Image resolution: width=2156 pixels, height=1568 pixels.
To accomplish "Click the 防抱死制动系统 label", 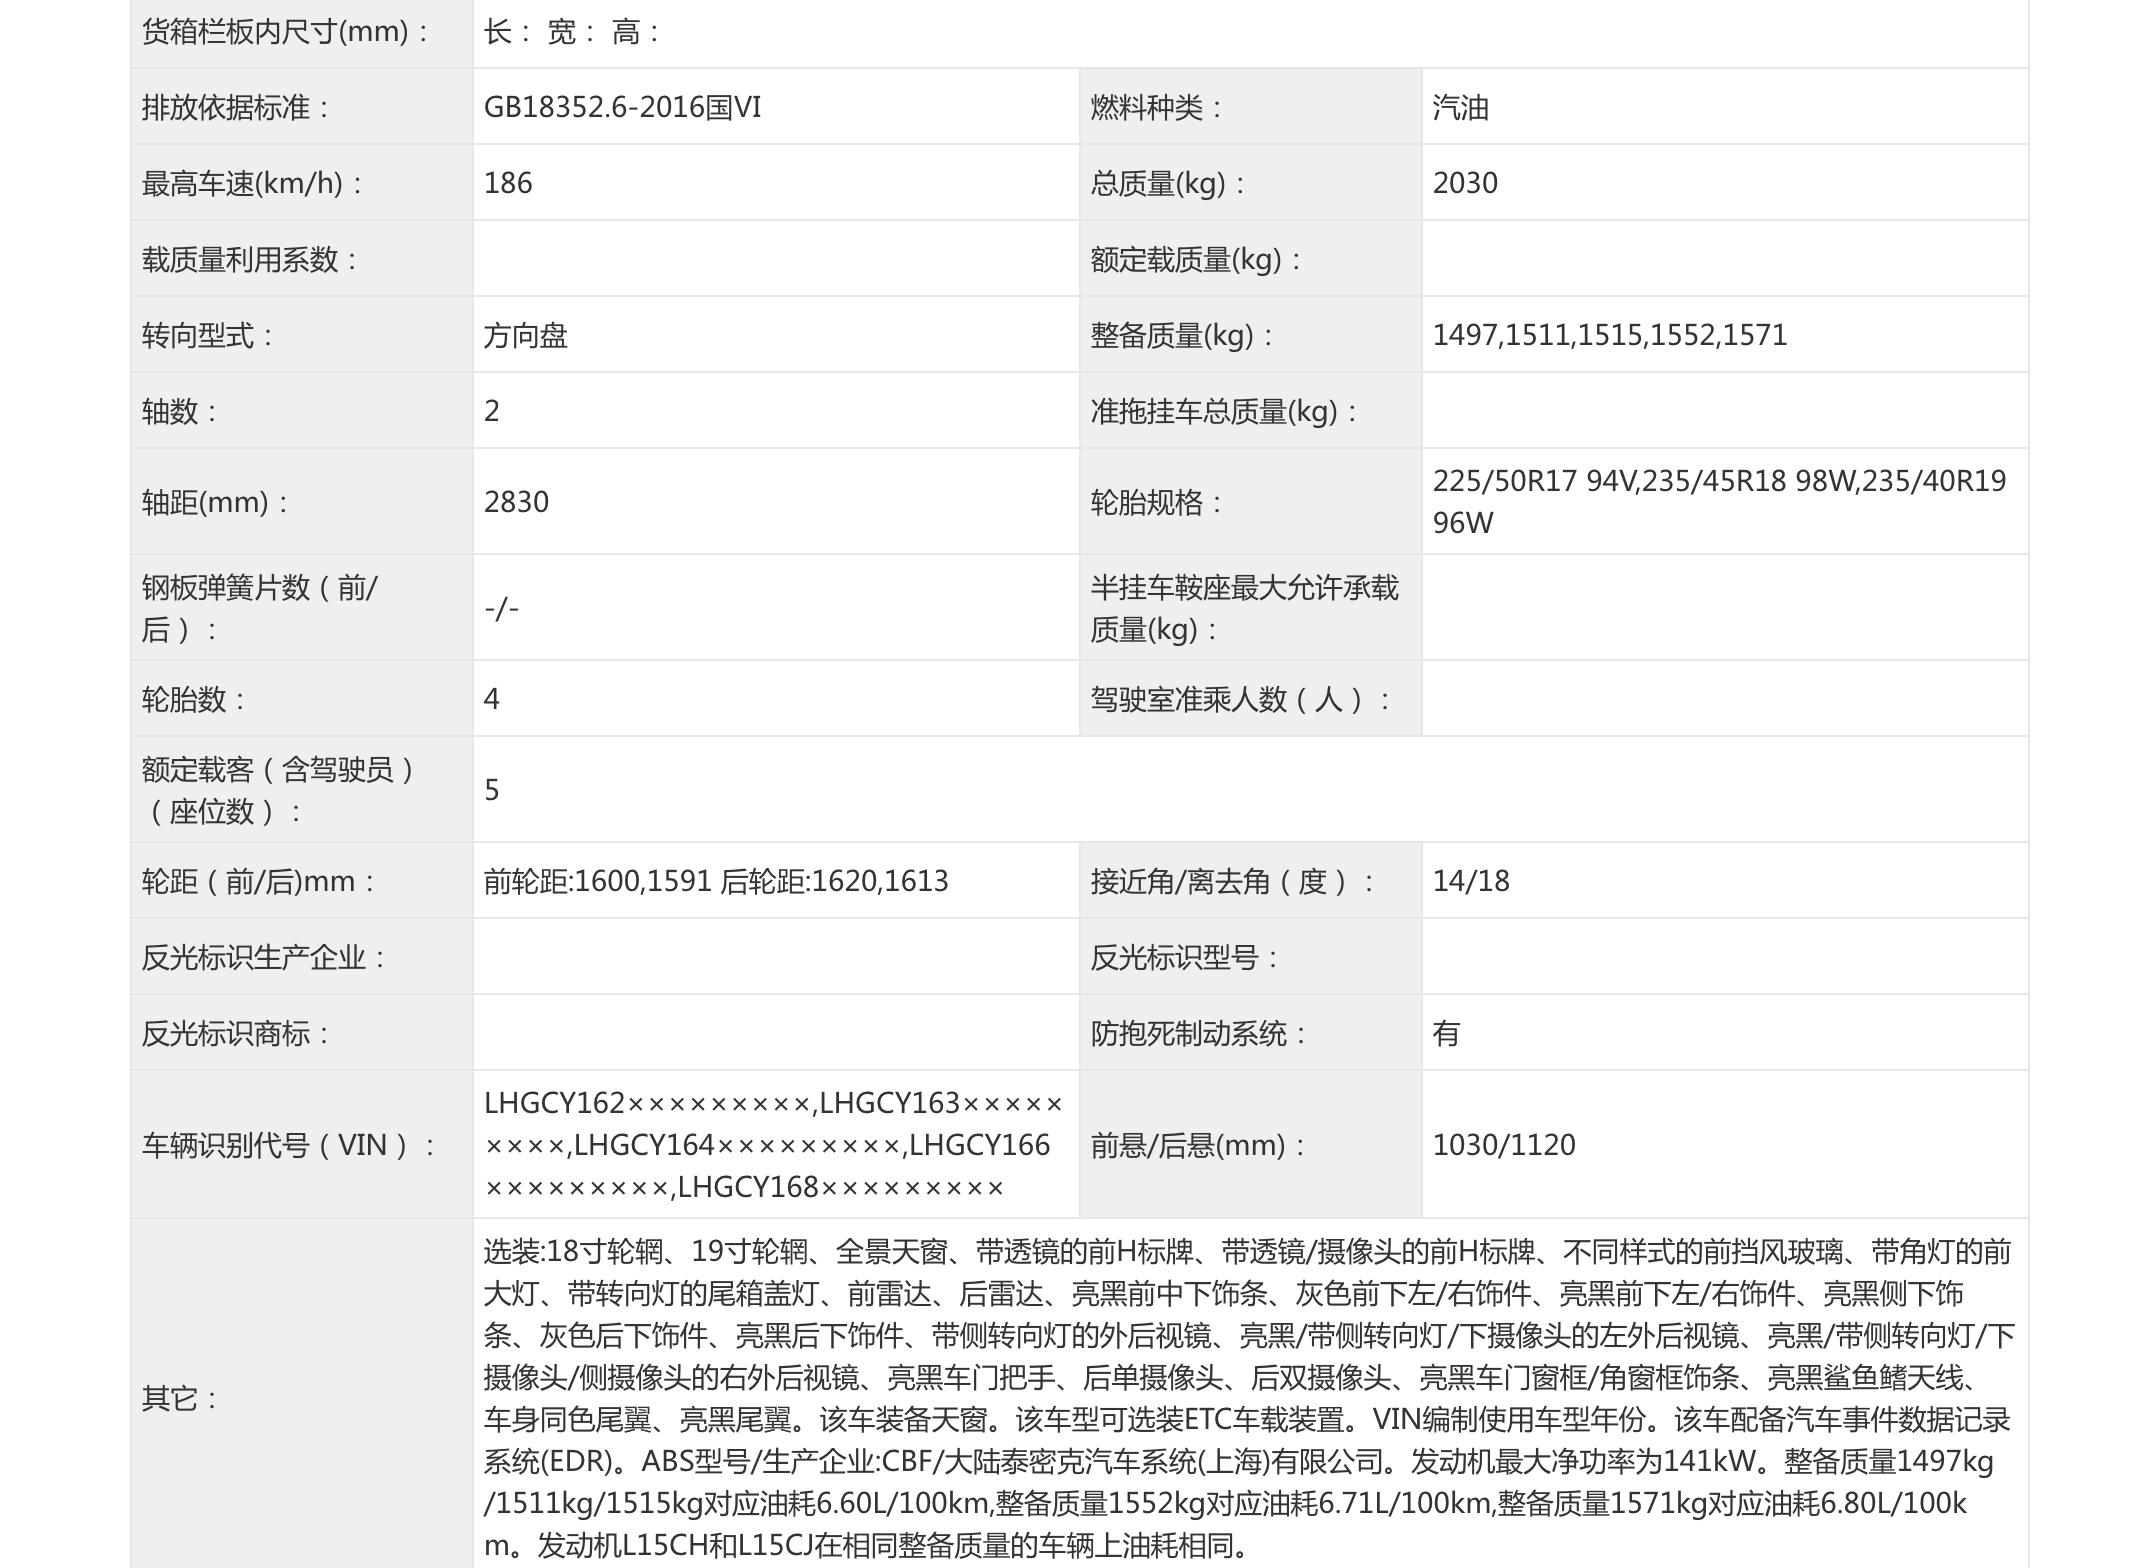I will click(1198, 1033).
